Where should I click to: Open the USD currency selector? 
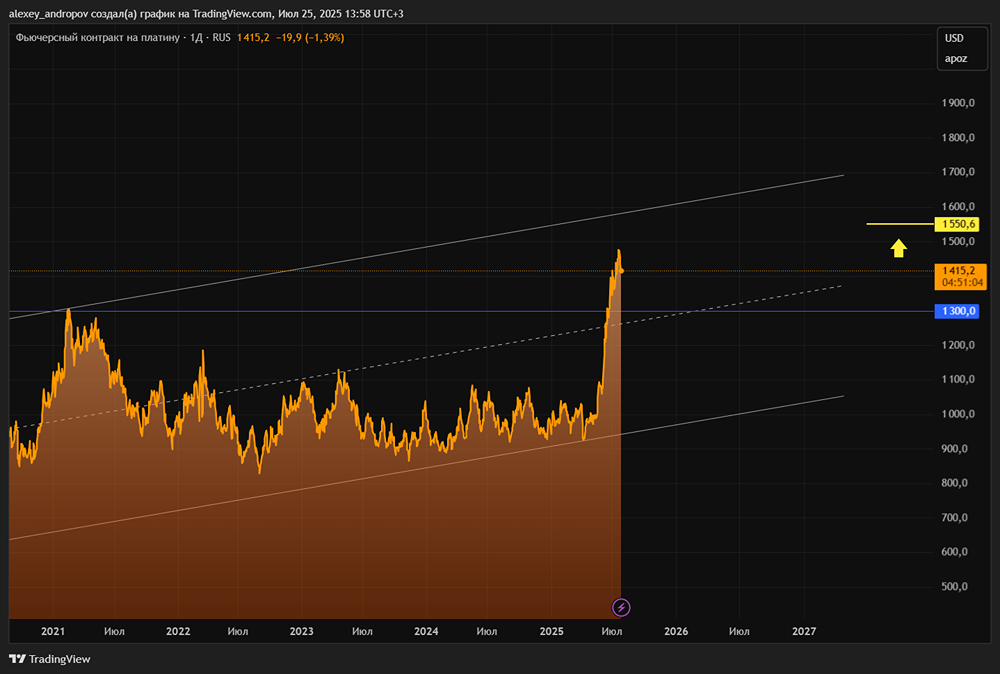[x=954, y=38]
